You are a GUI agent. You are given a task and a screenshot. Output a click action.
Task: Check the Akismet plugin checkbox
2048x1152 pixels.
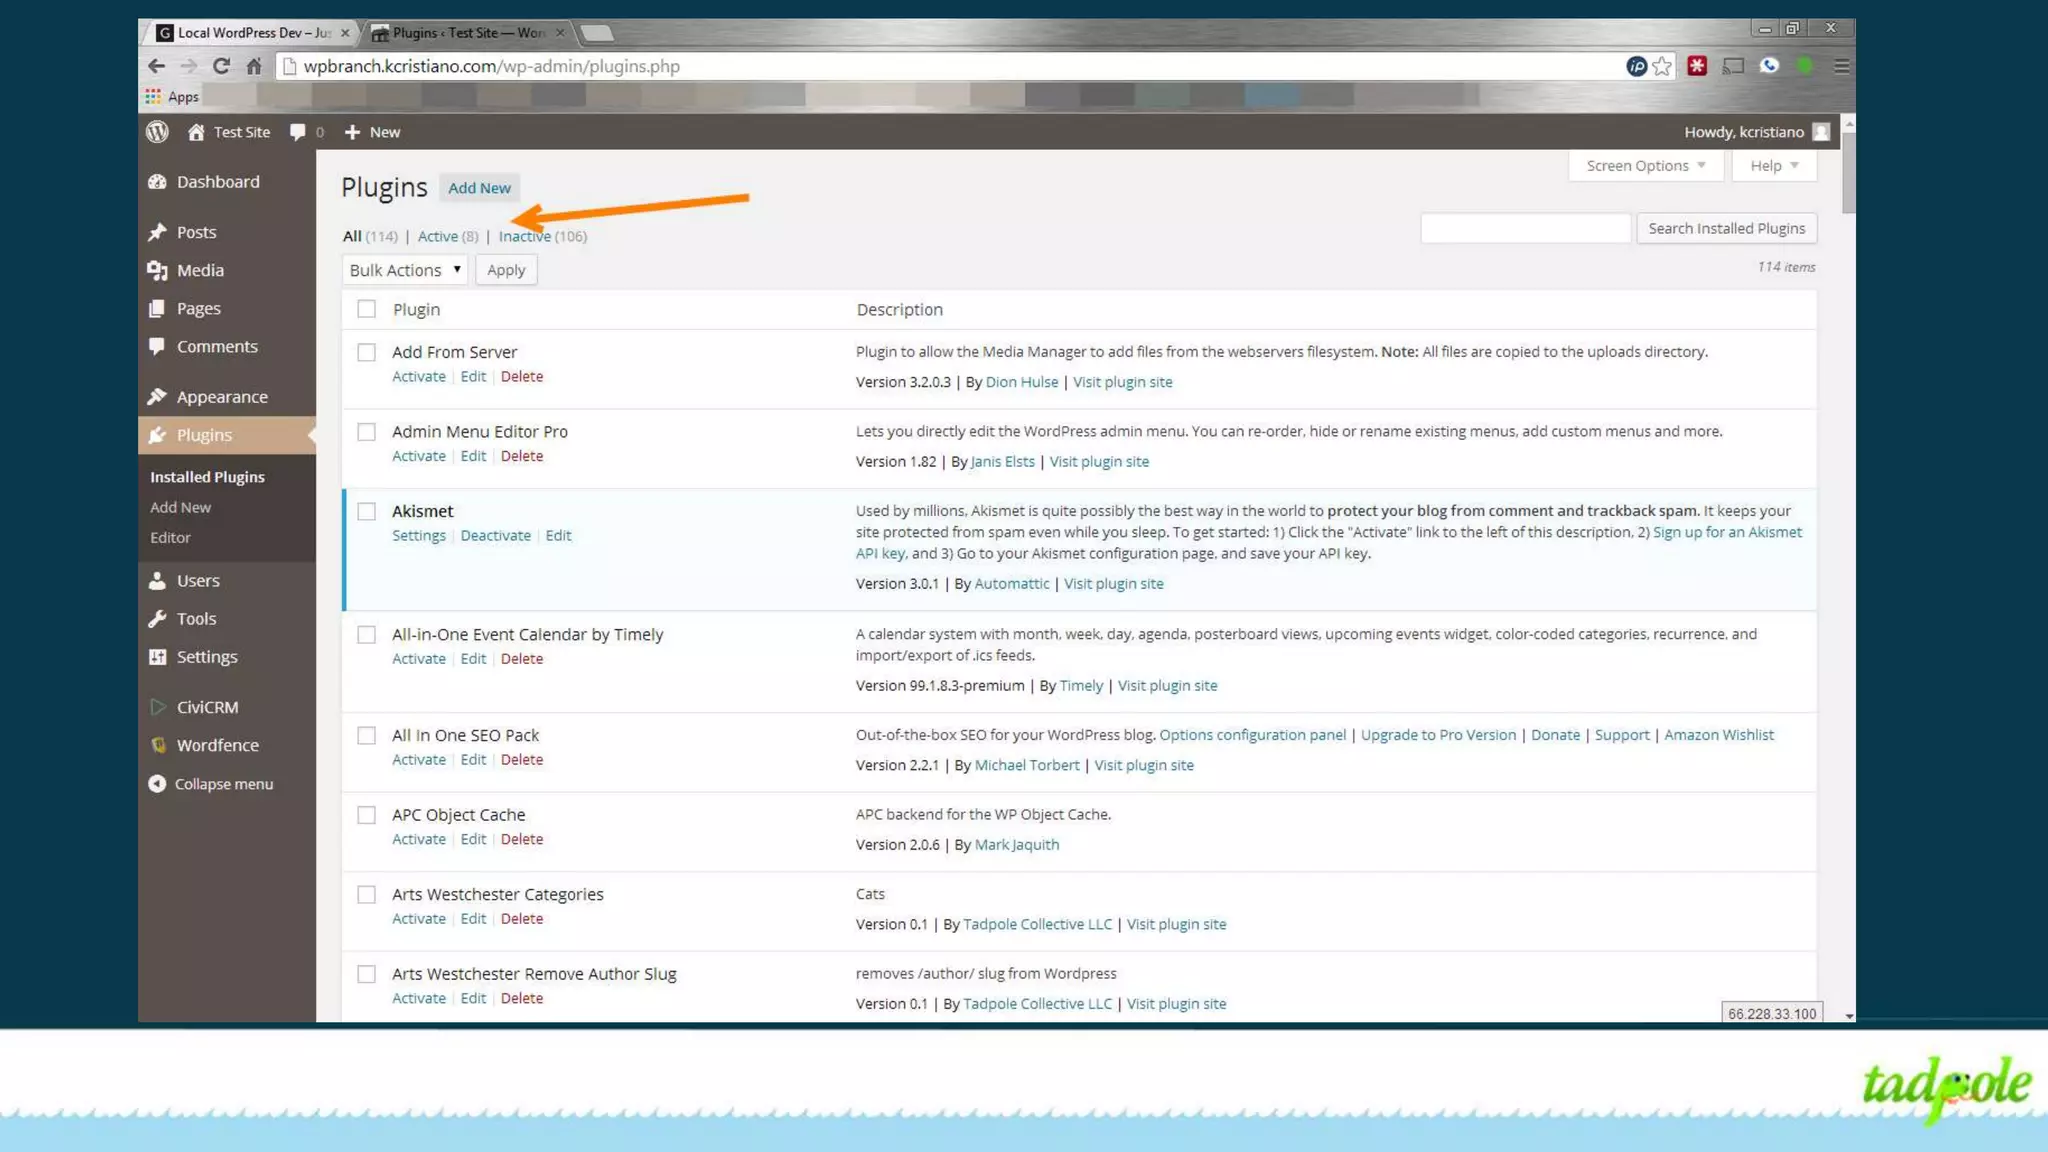(x=367, y=512)
